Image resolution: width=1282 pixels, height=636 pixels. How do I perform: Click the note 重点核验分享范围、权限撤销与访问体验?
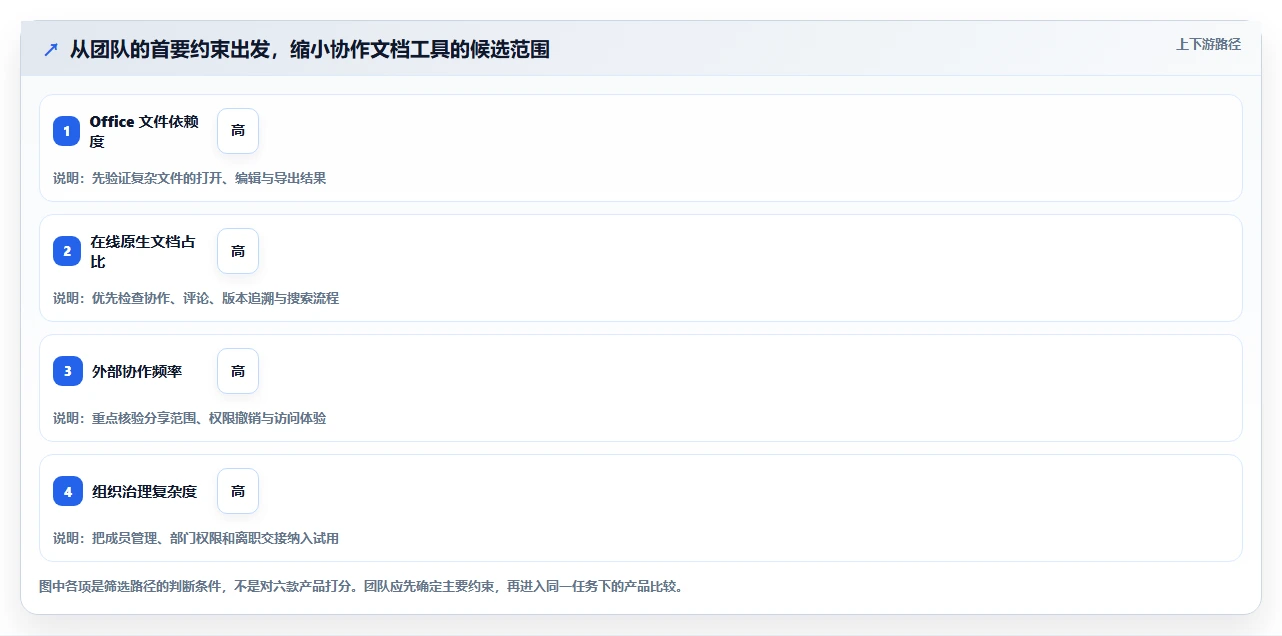click(x=208, y=418)
